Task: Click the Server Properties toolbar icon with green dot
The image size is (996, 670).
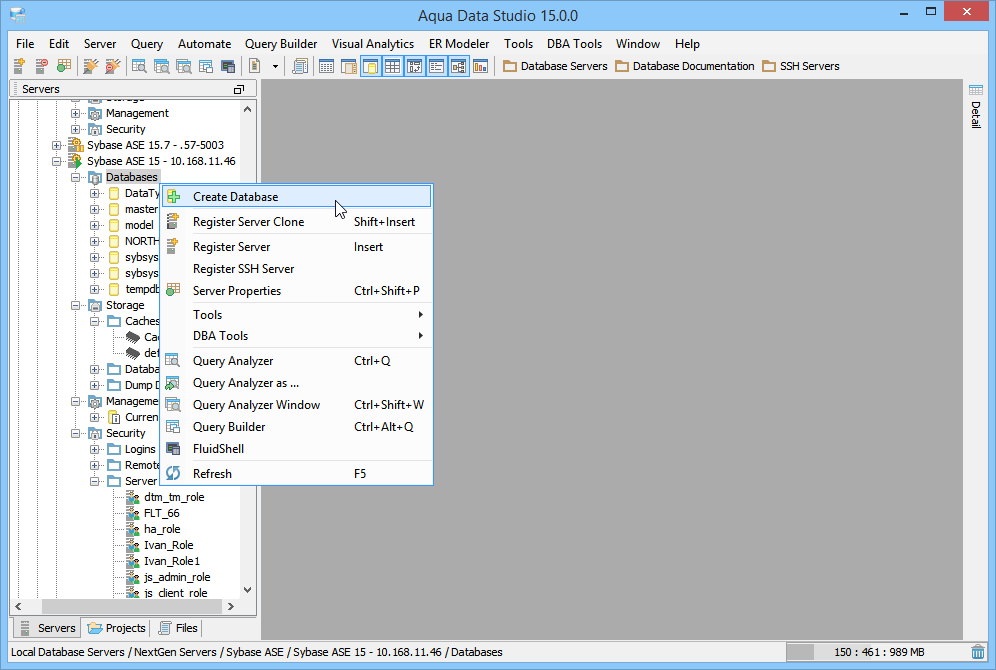Action: click(64, 66)
